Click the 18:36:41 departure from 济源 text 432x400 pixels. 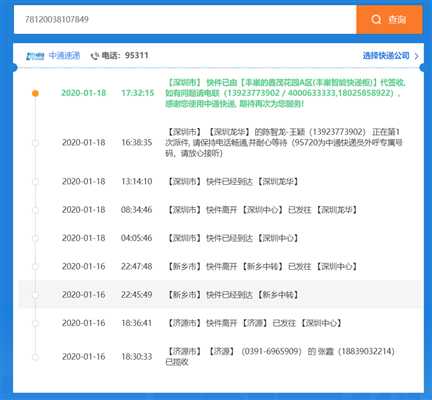point(255,323)
